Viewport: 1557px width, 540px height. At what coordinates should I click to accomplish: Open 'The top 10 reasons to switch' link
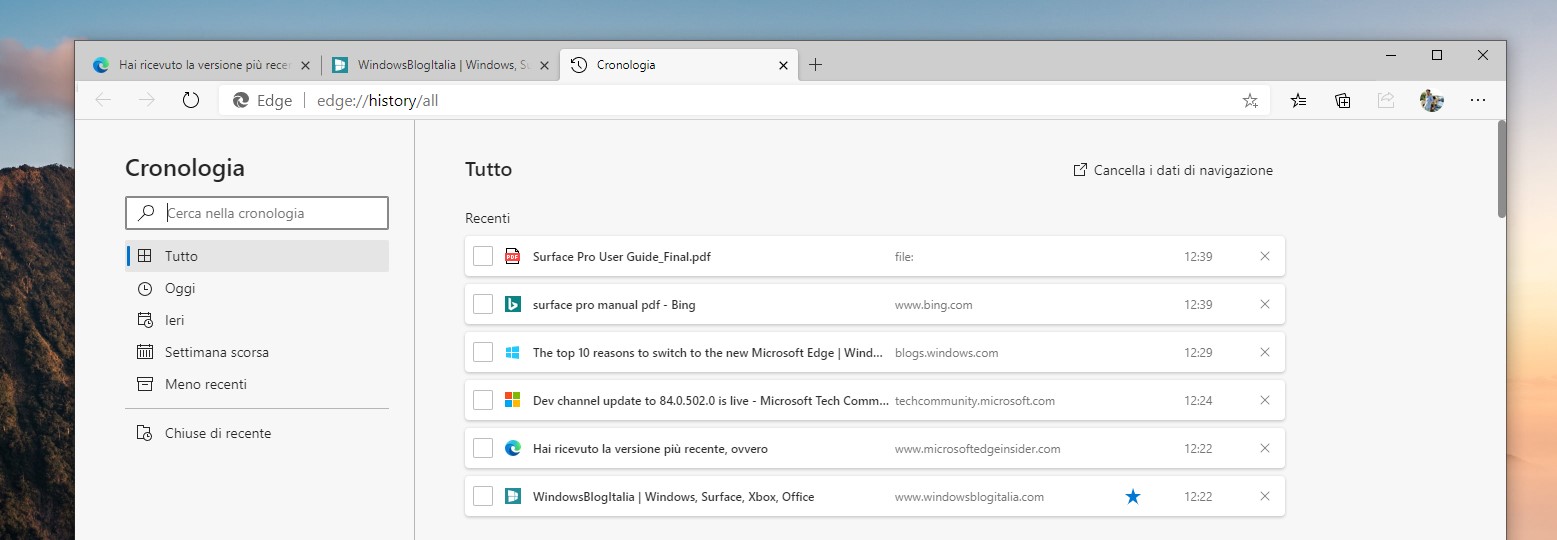pyautogui.click(x=708, y=352)
